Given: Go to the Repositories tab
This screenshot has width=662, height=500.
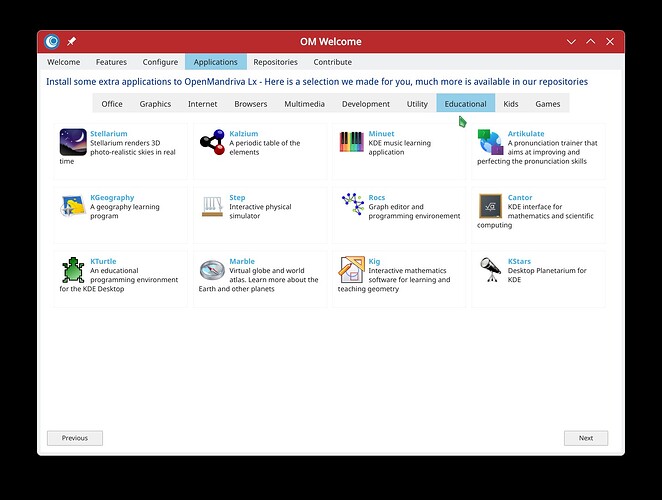Looking at the screenshot, I should (275, 62).
